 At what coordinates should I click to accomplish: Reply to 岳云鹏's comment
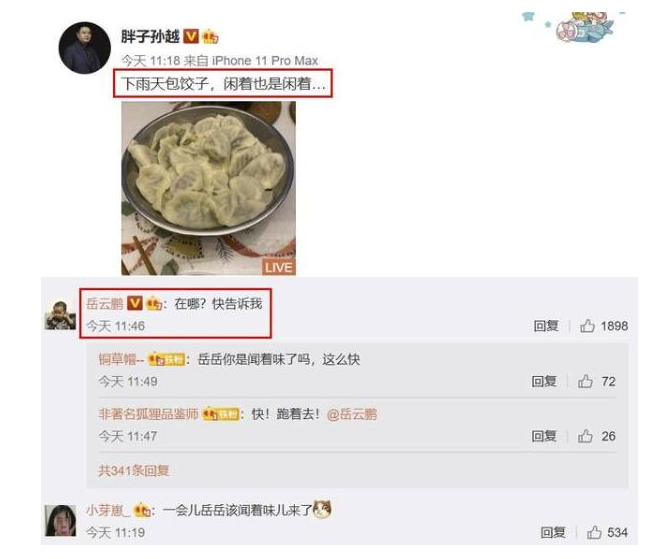pos(546,326)
